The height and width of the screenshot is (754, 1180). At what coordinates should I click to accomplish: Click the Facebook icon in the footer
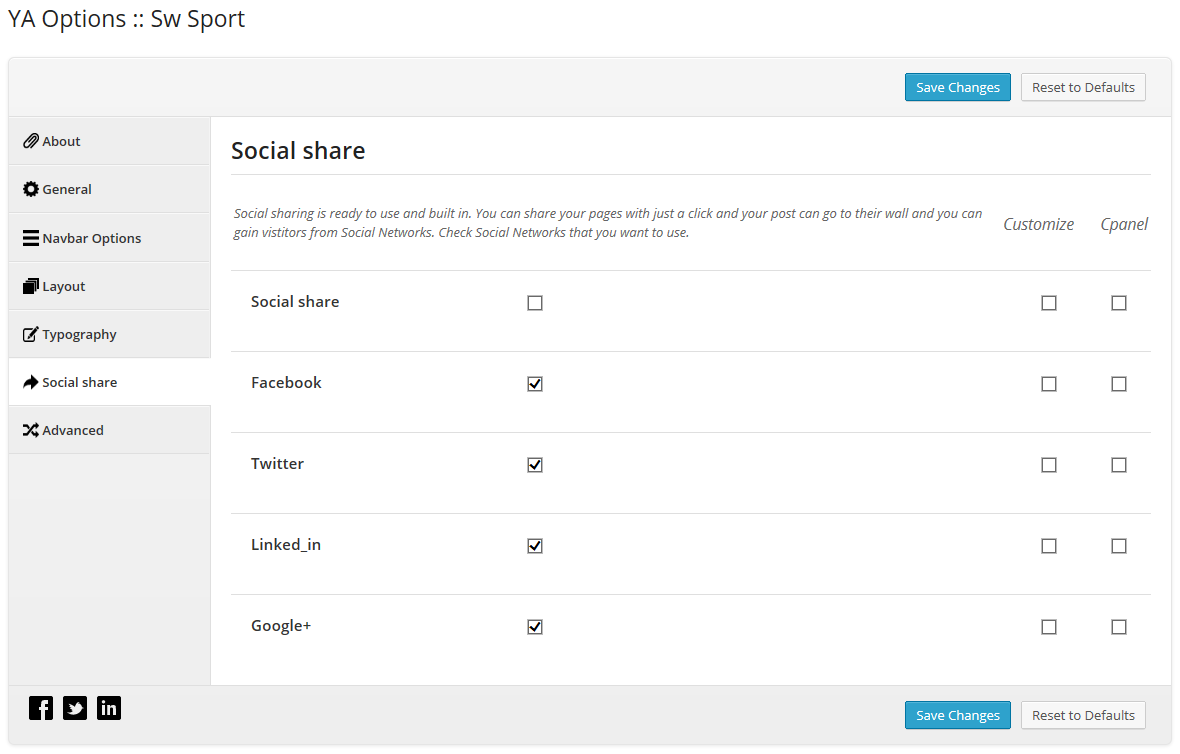pos(41,708)
